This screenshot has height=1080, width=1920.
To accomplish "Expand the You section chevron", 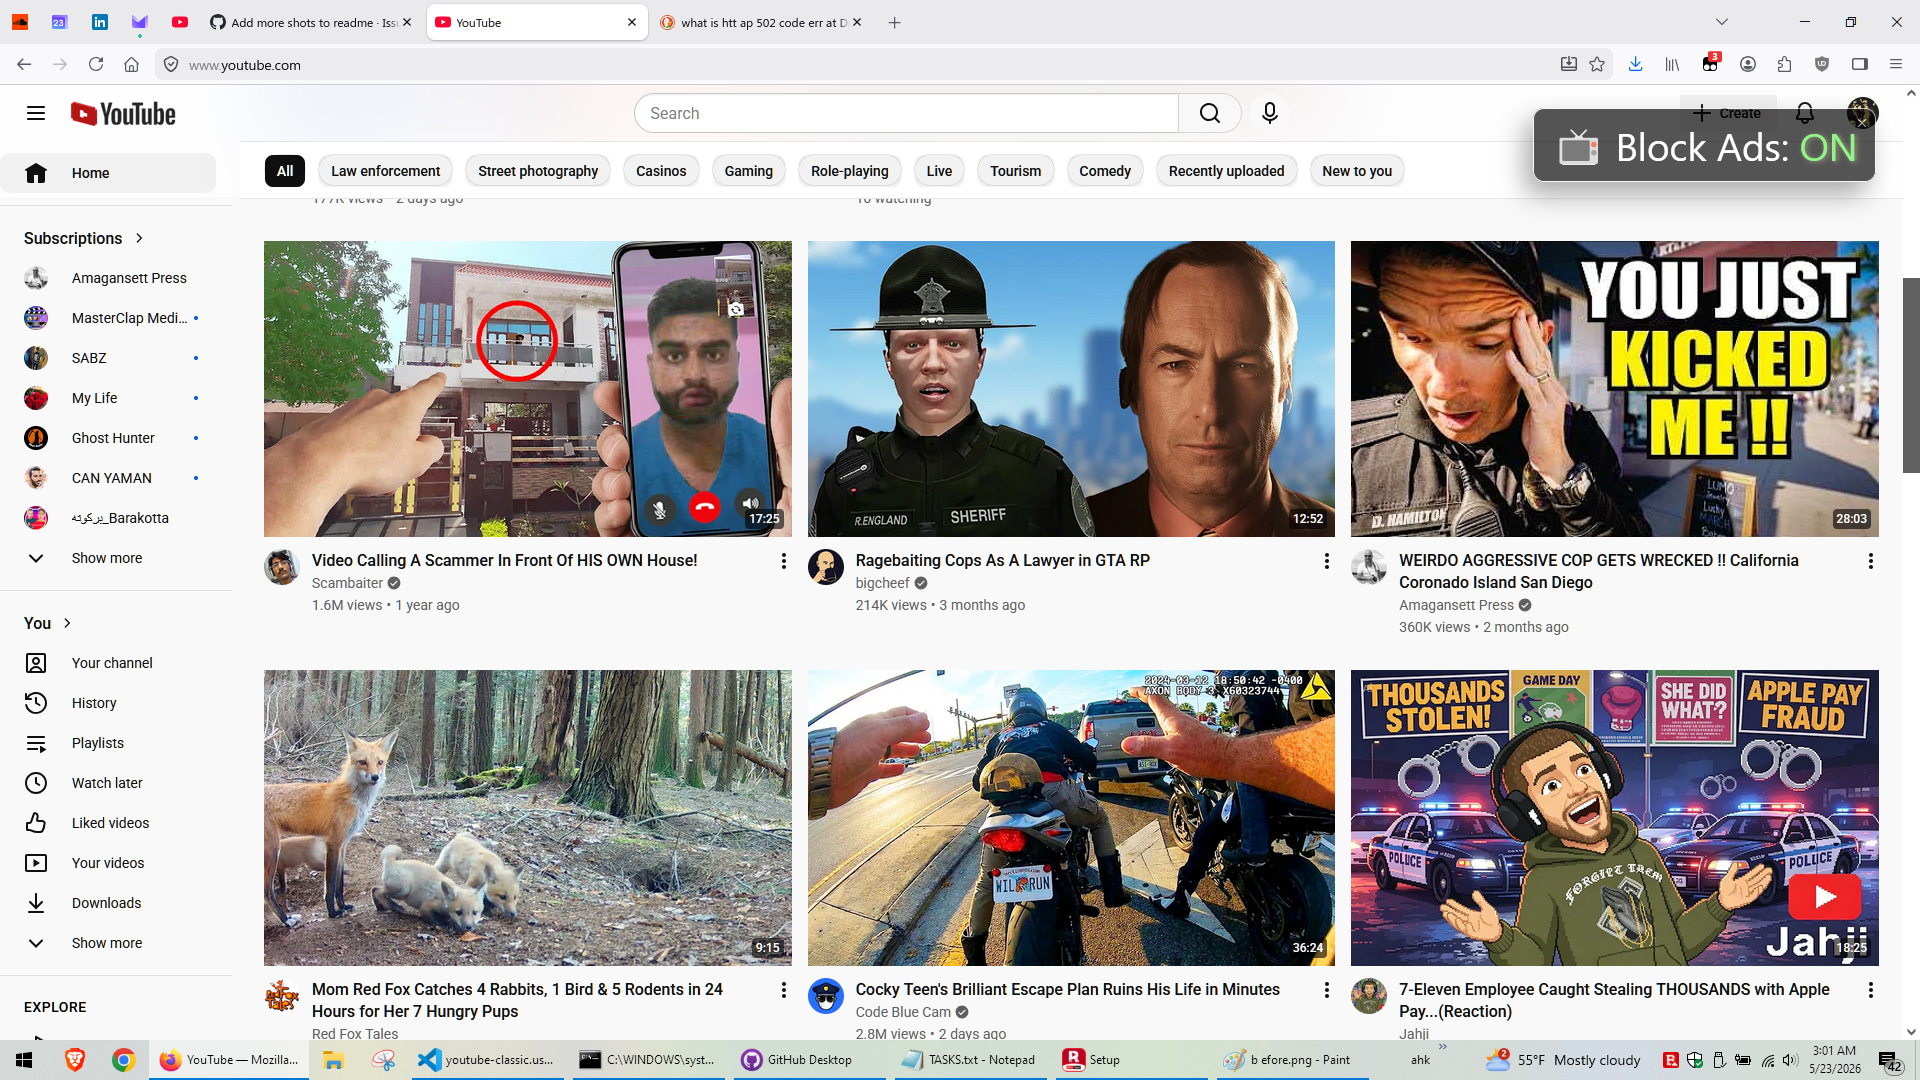I will tap(67, 623).
